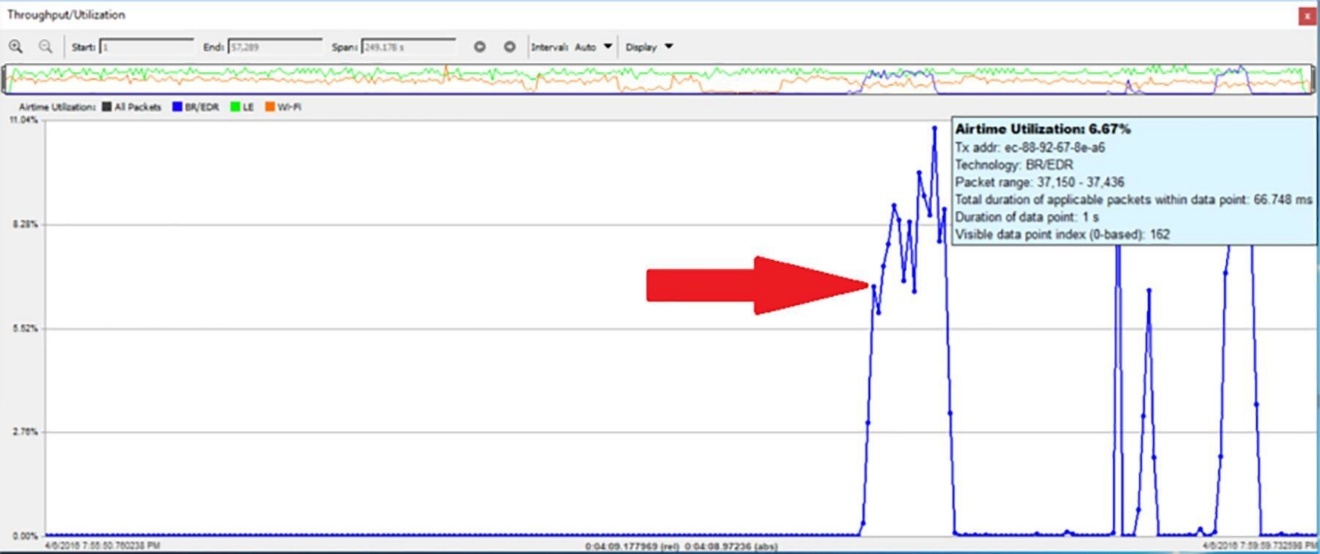The height and width of the screenshot is (554, 1320).
Task: Click the 11.04% y-axis label
Action: coord(23,120)
